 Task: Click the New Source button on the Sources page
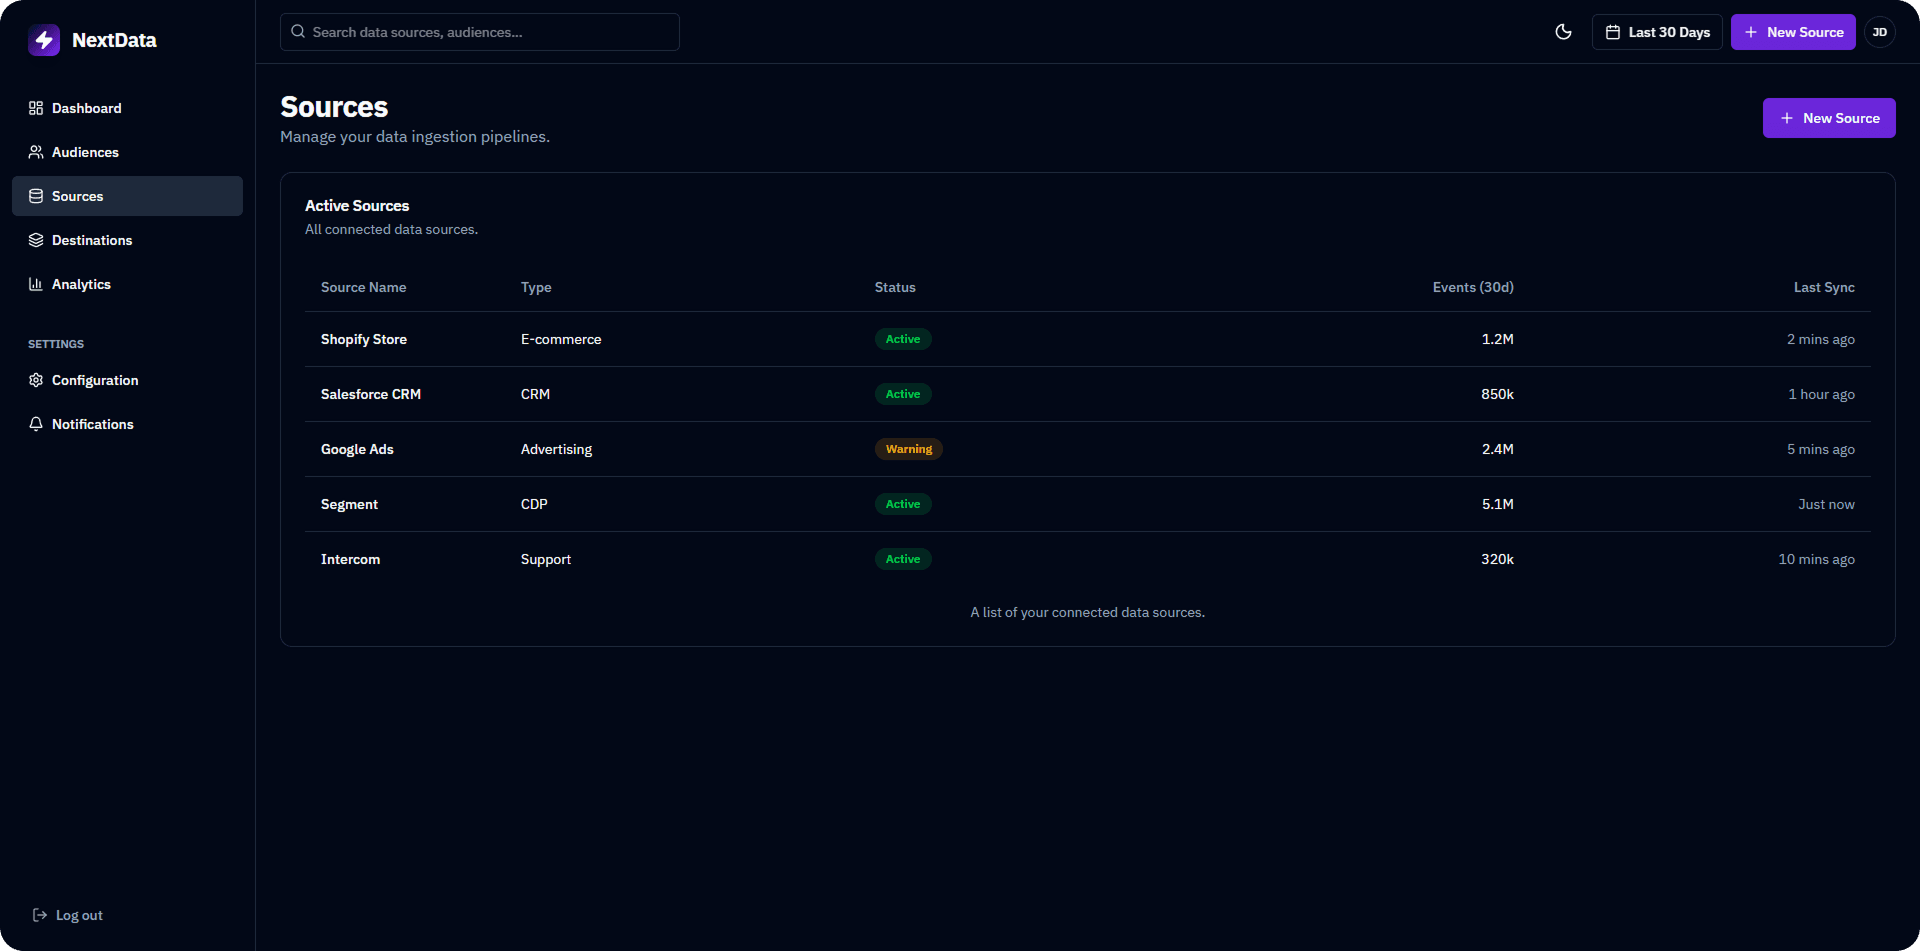1829,118
